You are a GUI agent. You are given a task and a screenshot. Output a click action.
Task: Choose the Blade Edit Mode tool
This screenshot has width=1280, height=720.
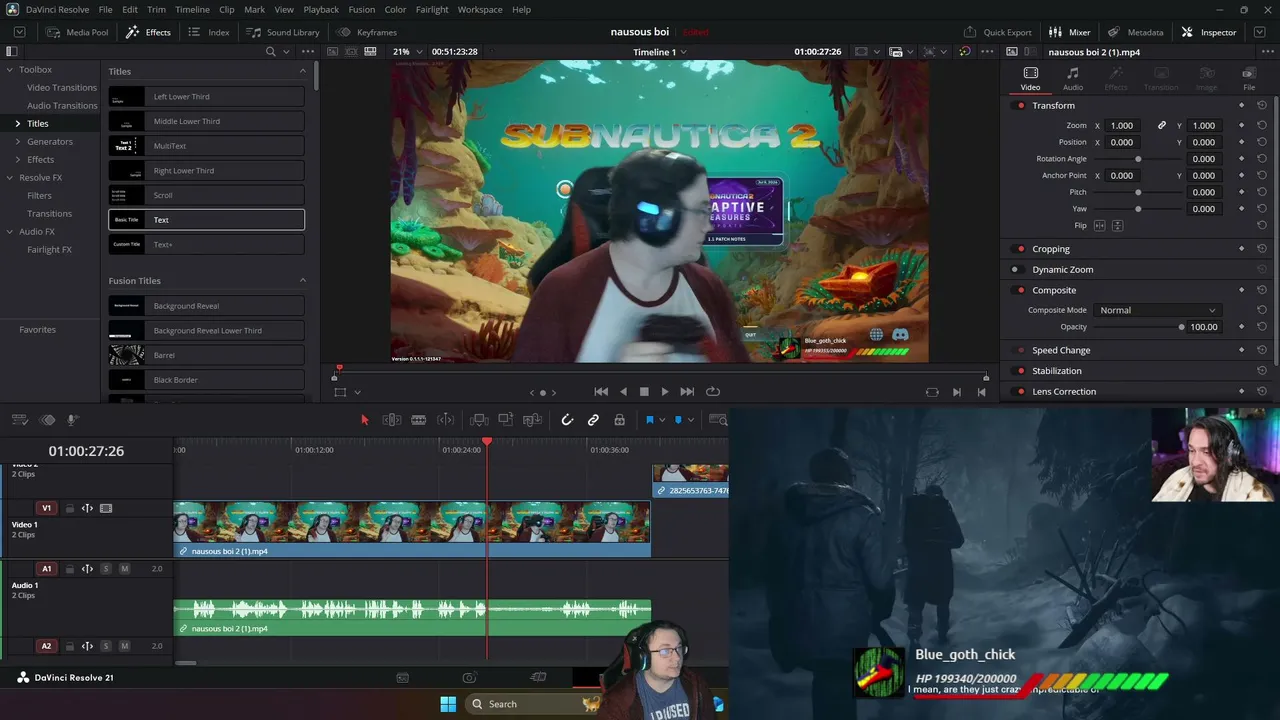point(419,420)
